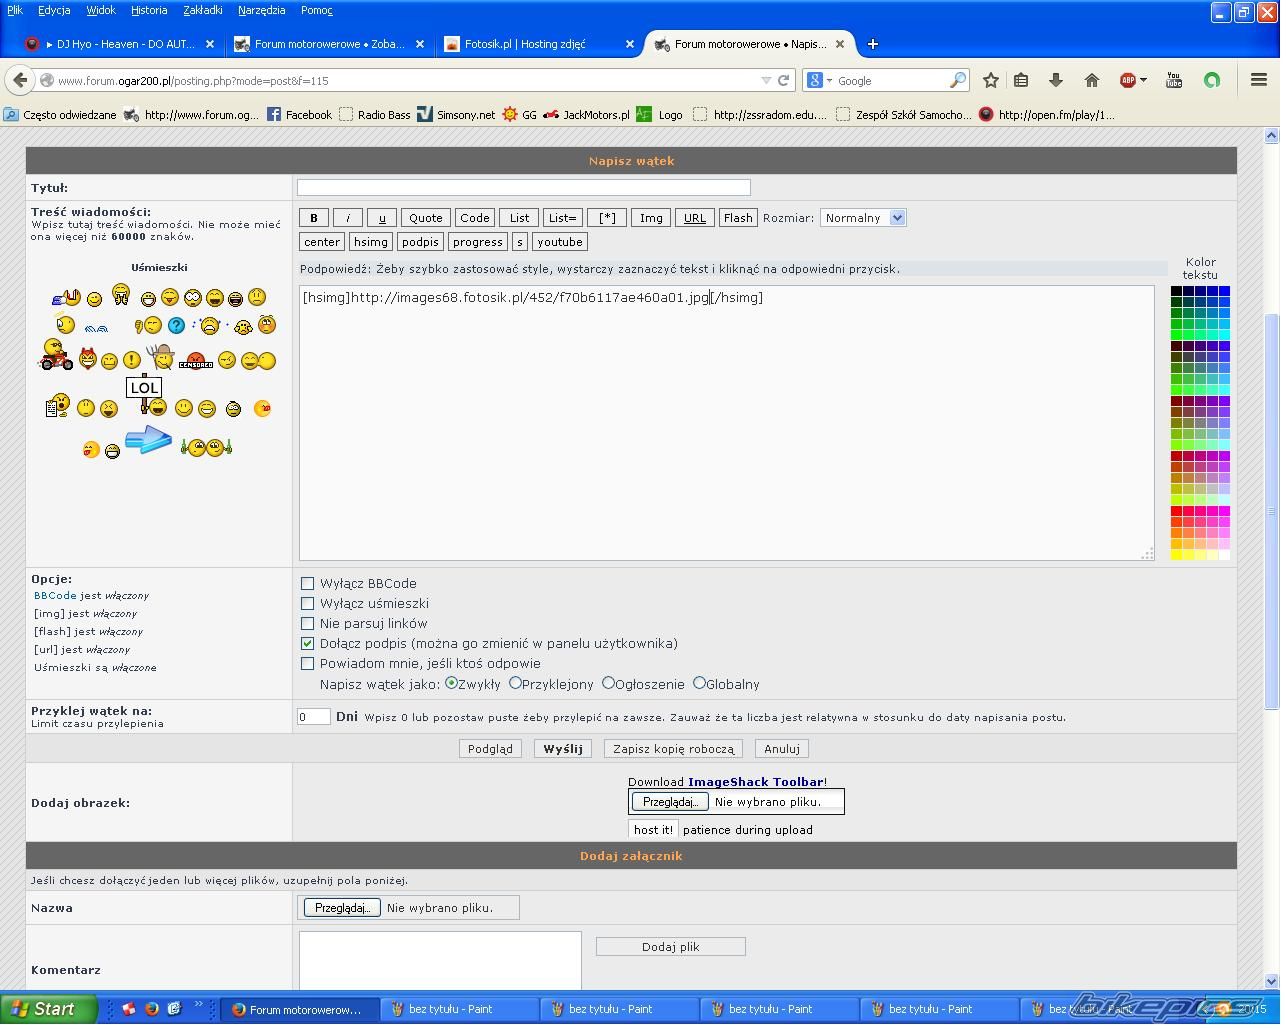Open the Downloads arrow icon
The height and width of the screenshot is (1030, 1286).
pos(1055,80)
